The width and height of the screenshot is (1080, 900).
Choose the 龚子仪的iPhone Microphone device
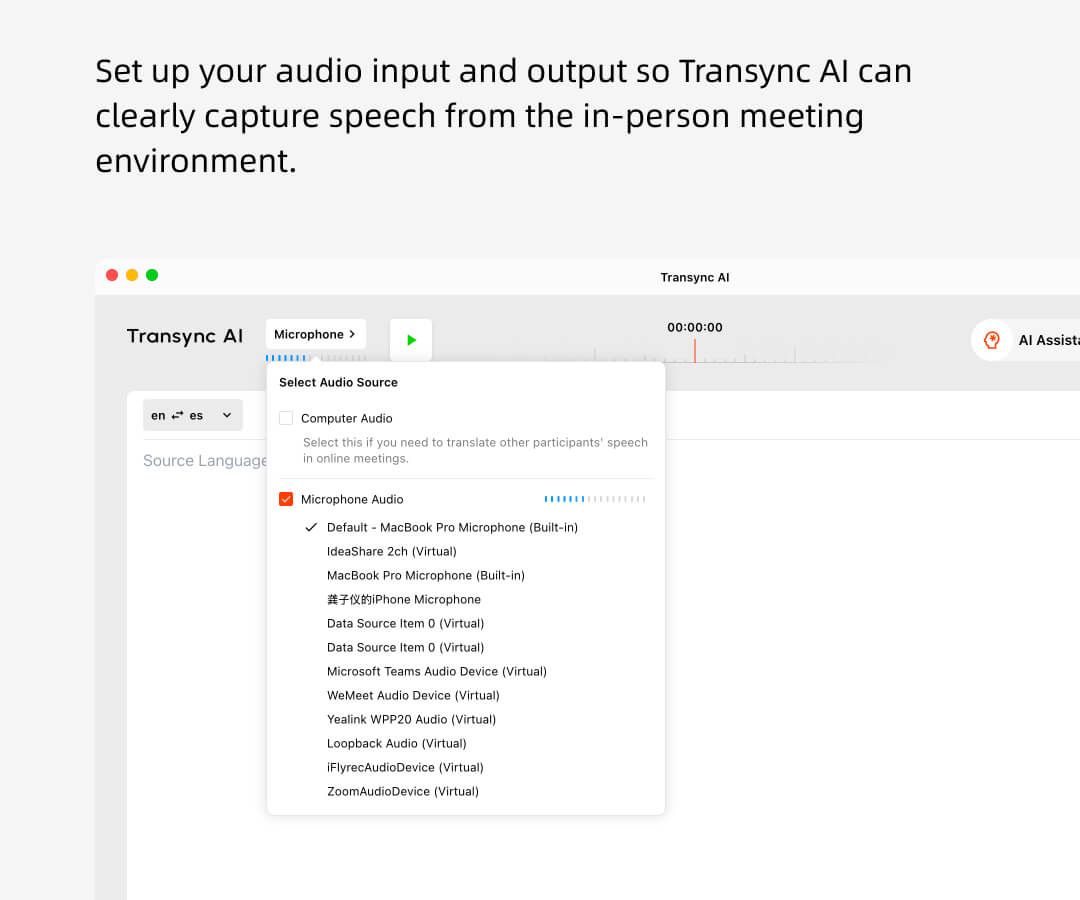point(404,599)
